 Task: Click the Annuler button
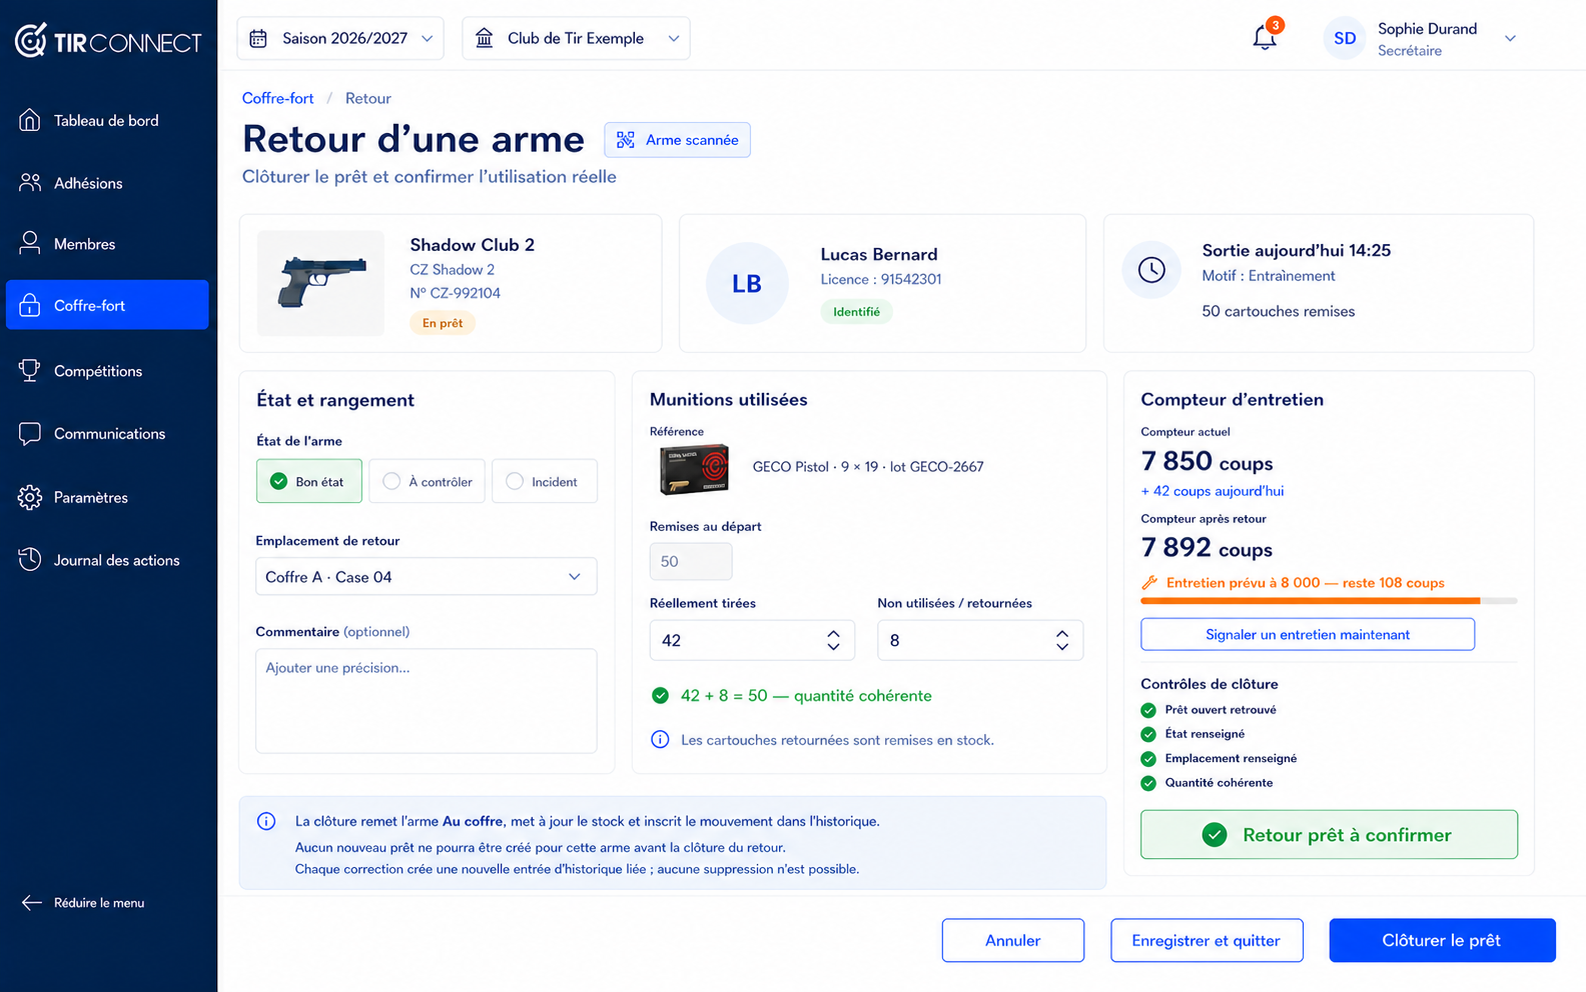pos(1013,940)
